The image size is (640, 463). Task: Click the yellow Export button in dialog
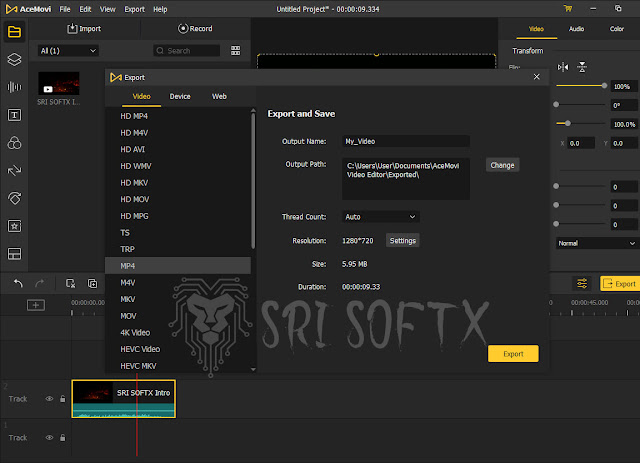pyautogui.click(x=513, y=354)
